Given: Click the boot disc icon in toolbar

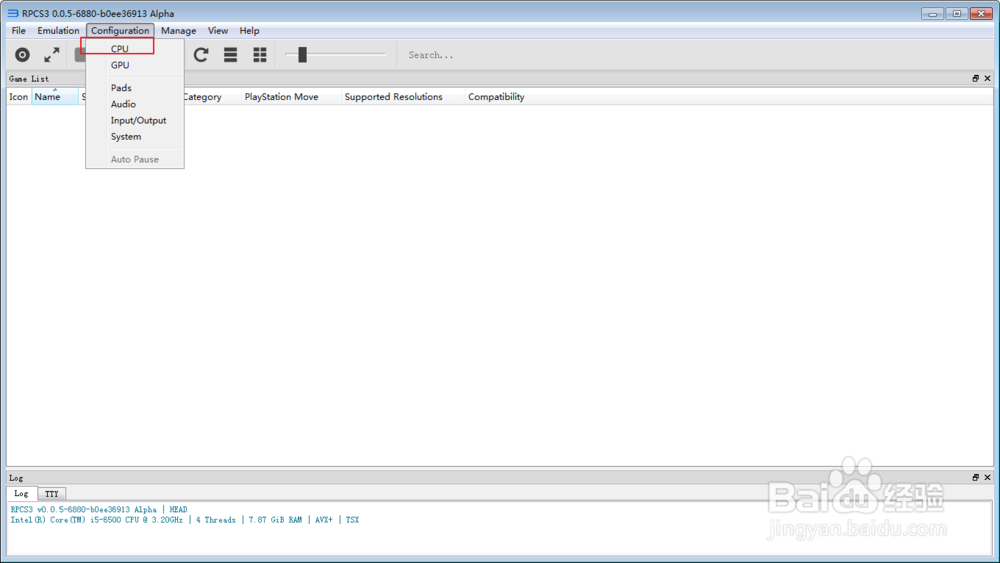Looking at the screenshot, I should [x=22, y=55].
